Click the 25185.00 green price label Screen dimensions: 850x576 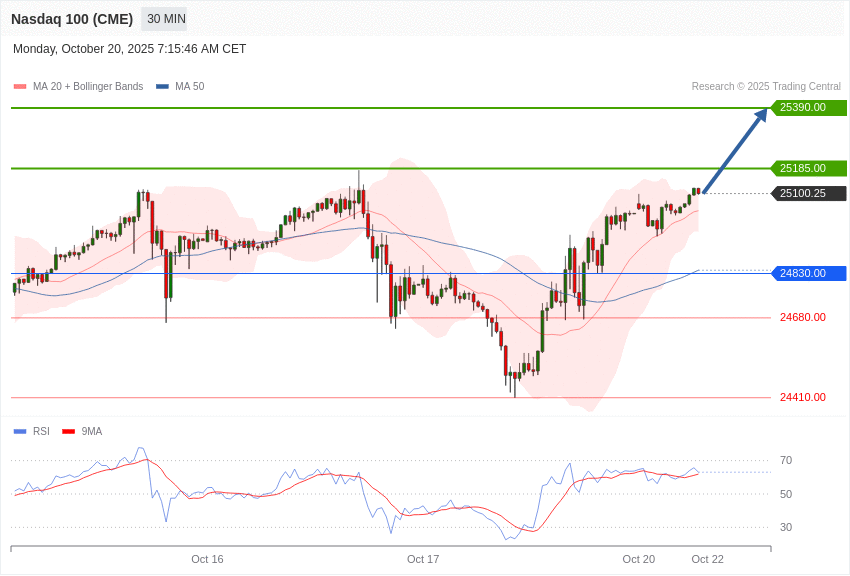[x=809, y=168]
